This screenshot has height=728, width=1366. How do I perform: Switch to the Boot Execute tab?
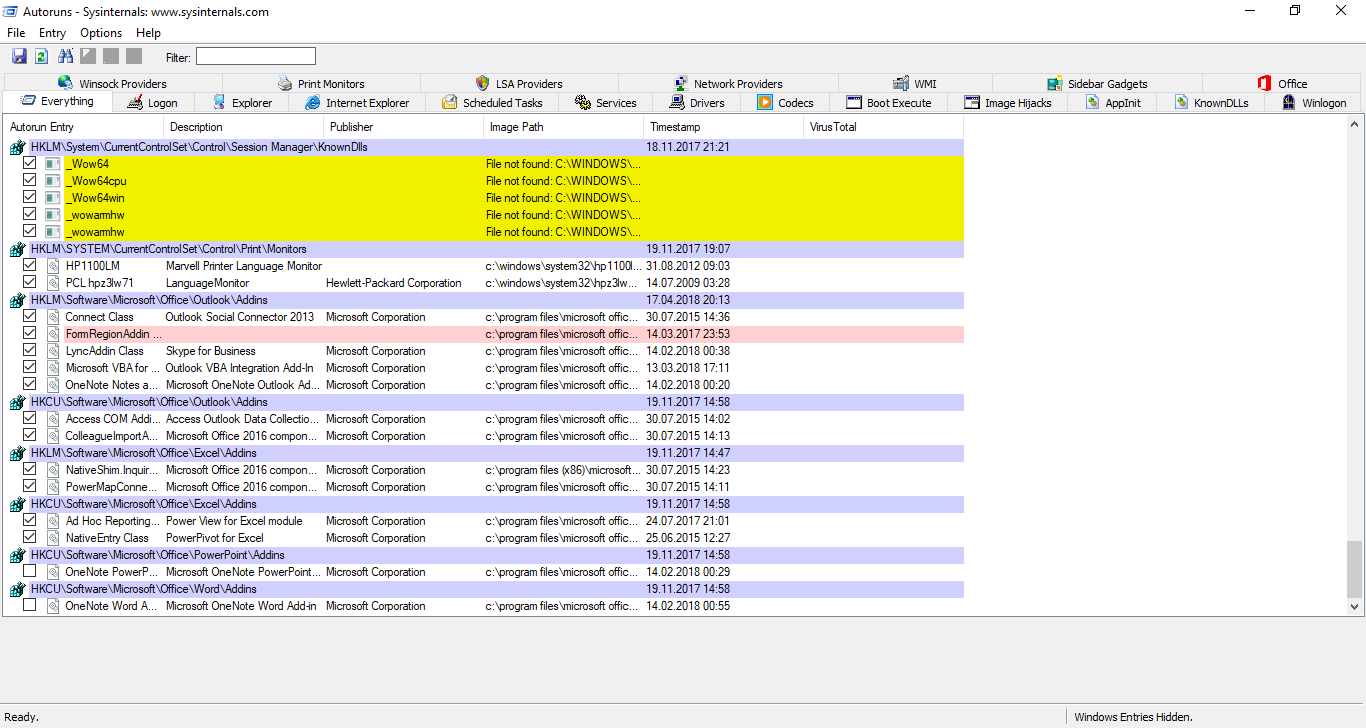(888, 103)
